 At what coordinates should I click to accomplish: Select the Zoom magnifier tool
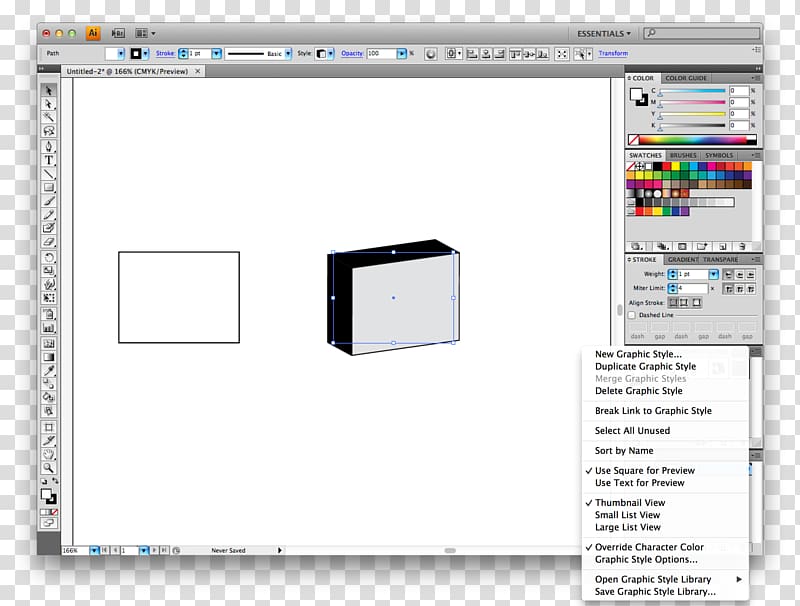(48, 467)
